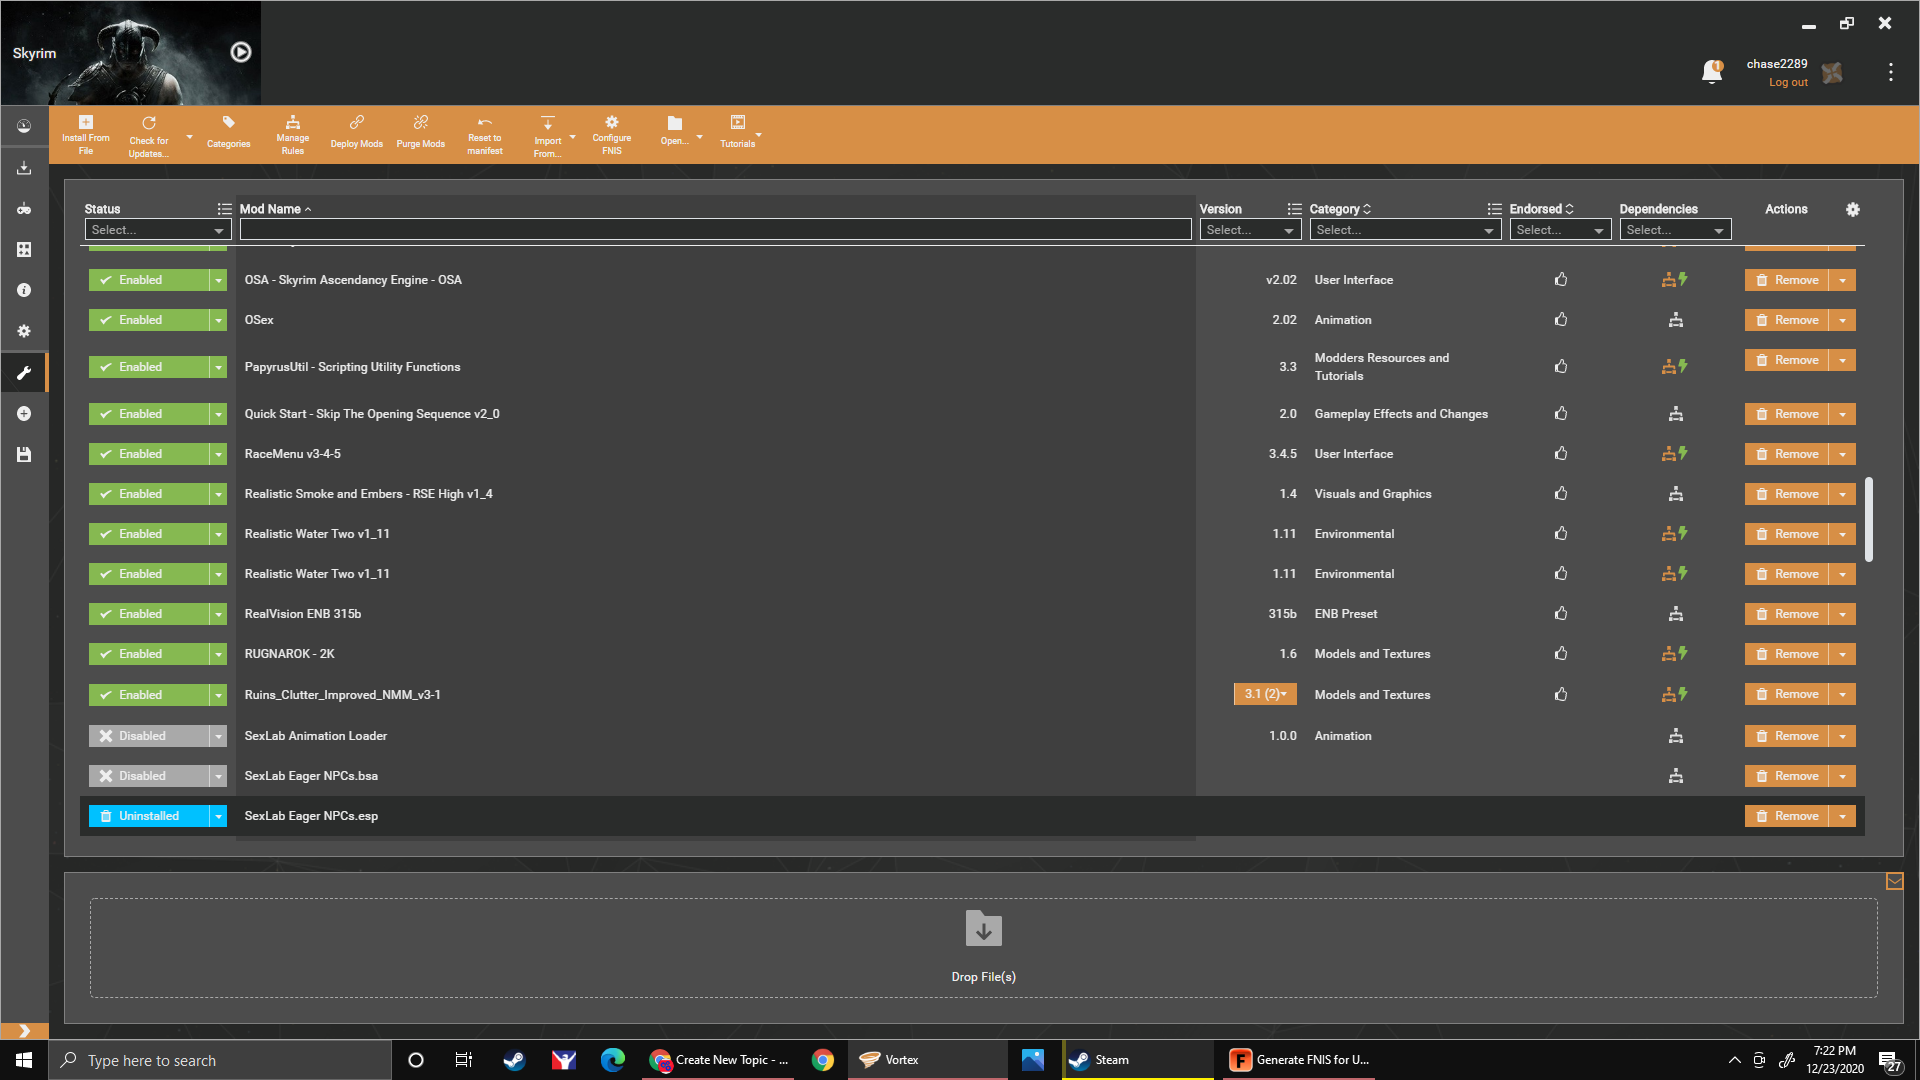Open the dashboard icon in the sidebar
1920x1080 pixels.
point(24,127)
